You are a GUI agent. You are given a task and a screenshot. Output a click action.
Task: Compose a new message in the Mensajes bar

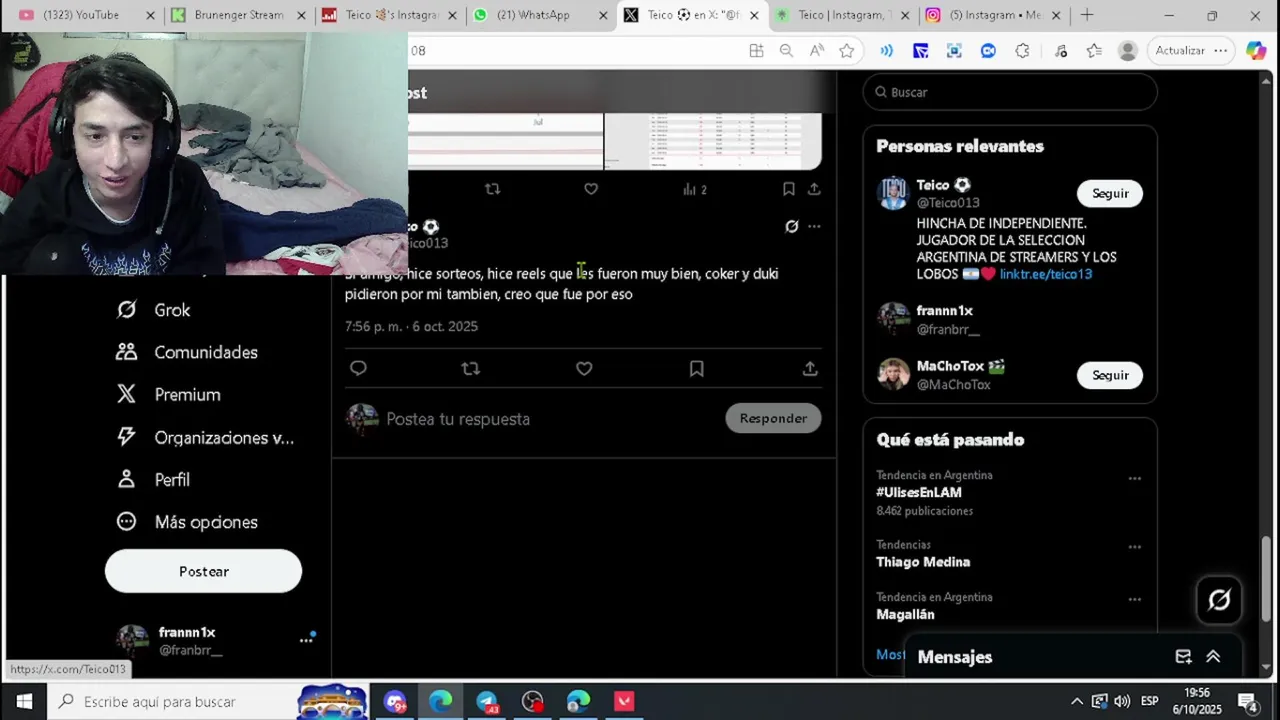(1183, 657)
